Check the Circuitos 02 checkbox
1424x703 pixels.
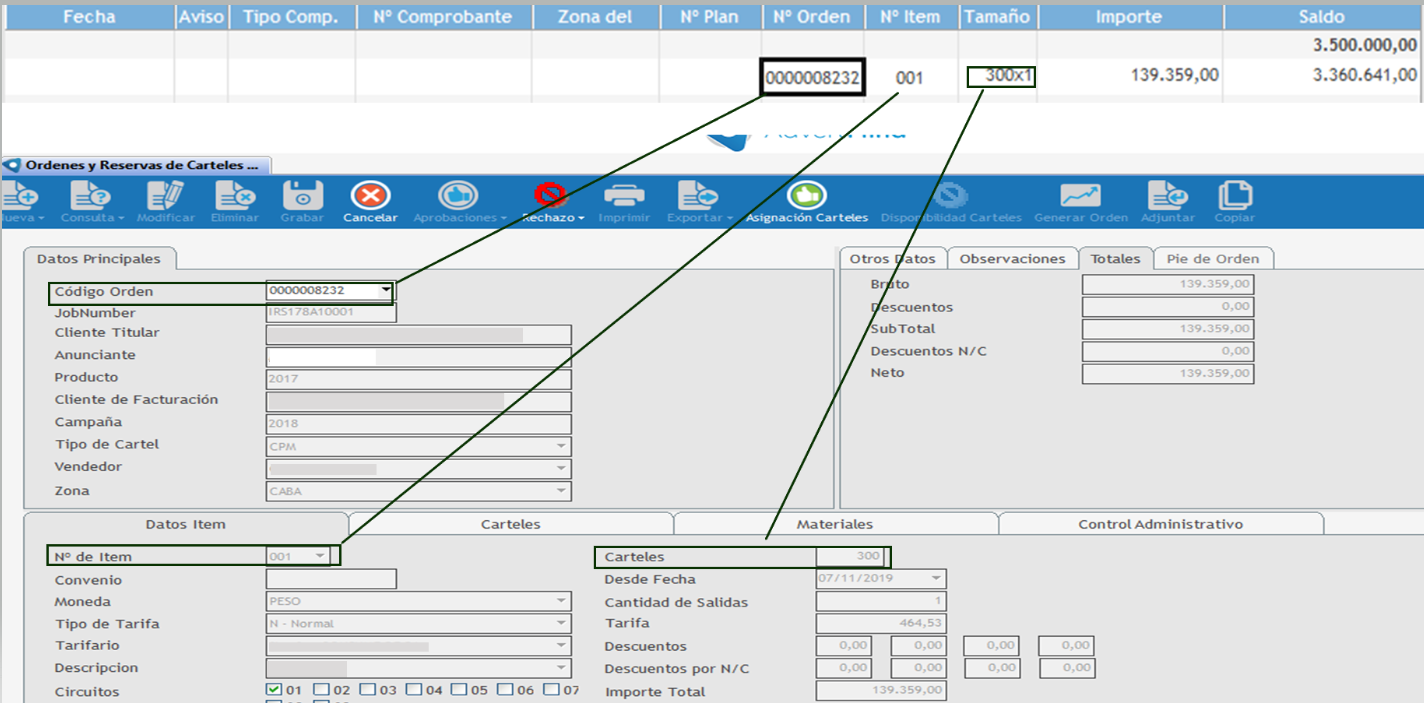320,690
